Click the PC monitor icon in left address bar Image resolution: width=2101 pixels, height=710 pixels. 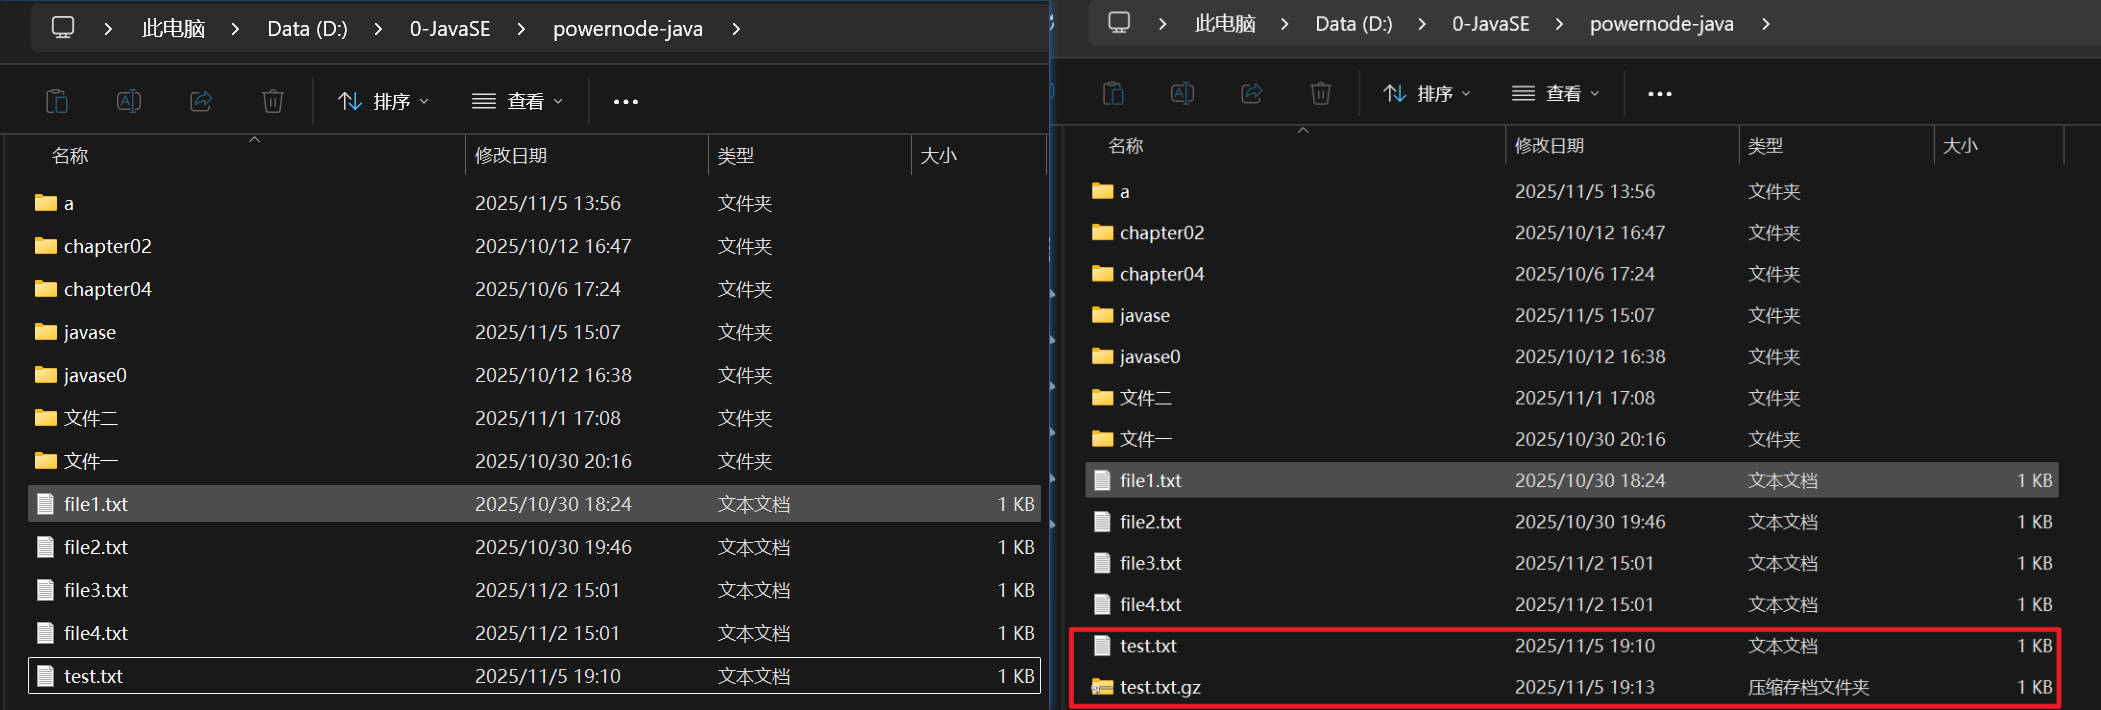click(x=63, y=28)
